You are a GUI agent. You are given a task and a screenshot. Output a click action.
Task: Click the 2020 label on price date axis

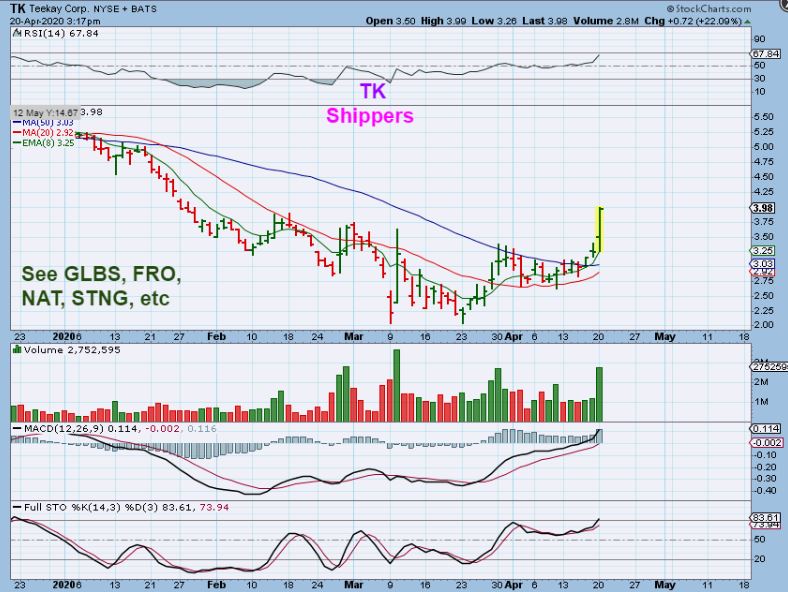(65, 336)
